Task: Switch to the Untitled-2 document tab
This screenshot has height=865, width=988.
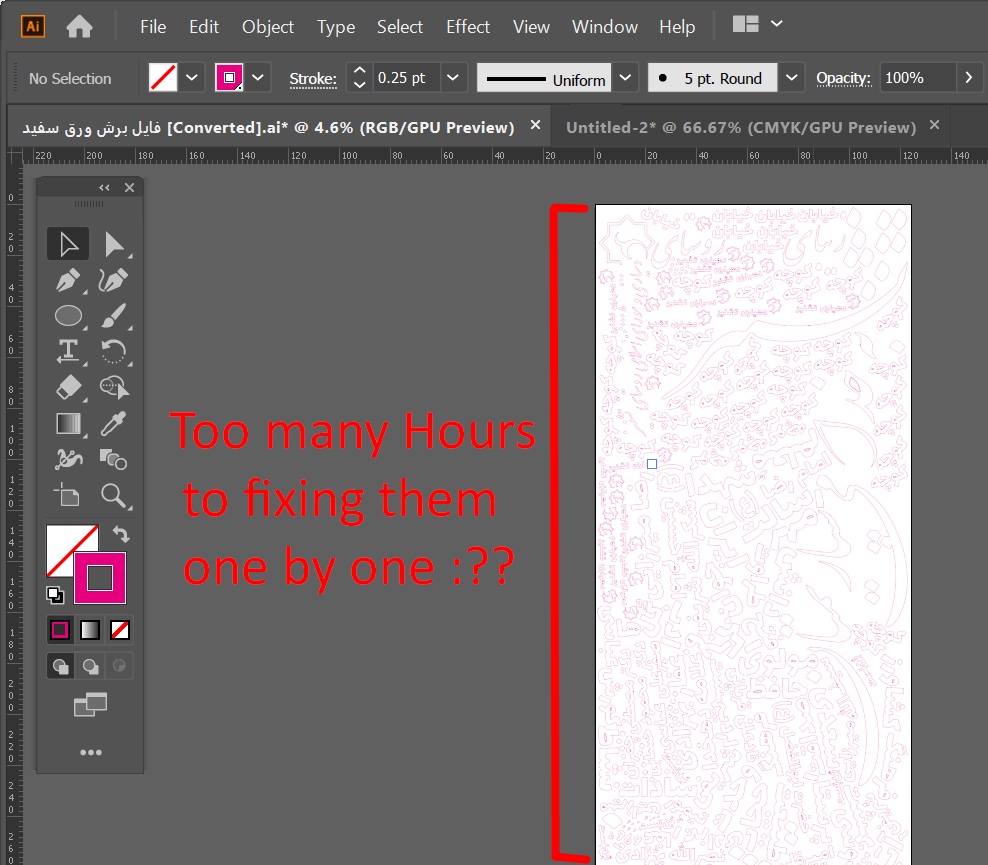Action: pyautogui.click(x=745, y=126)
